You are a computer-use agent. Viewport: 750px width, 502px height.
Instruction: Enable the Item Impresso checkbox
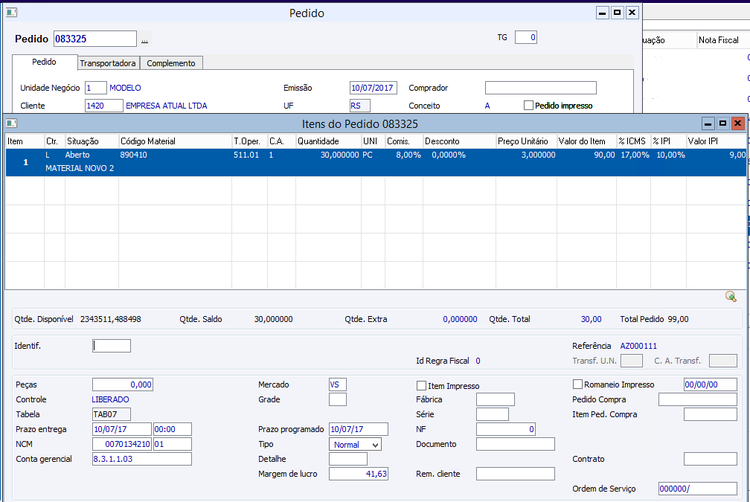(421, 385)
